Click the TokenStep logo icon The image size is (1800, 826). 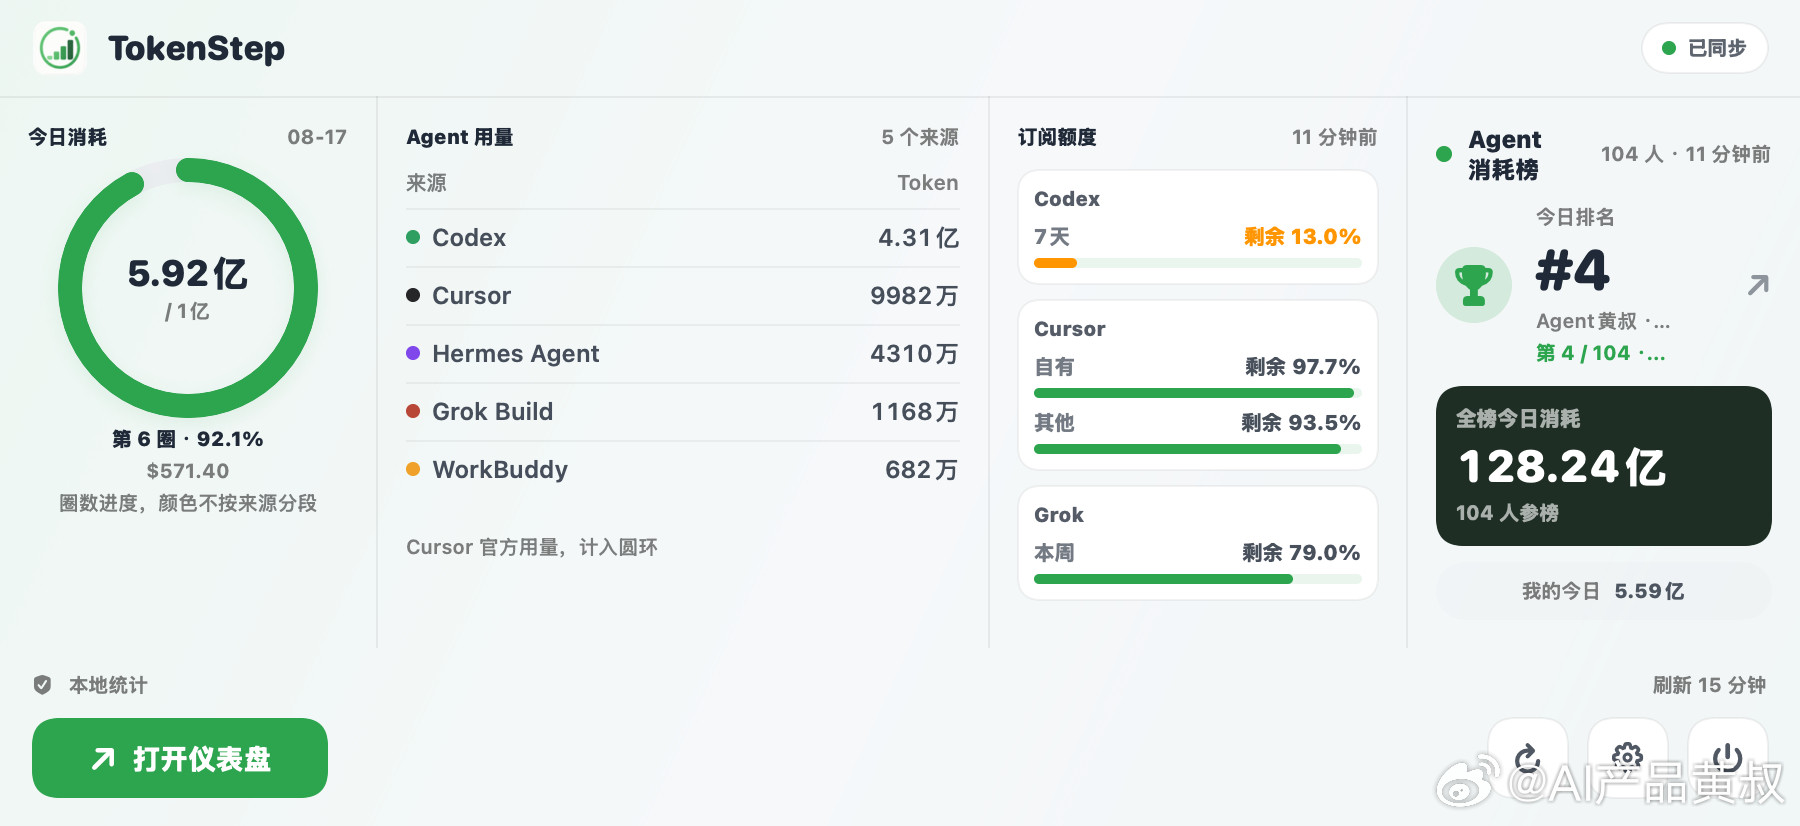point(60,48)
